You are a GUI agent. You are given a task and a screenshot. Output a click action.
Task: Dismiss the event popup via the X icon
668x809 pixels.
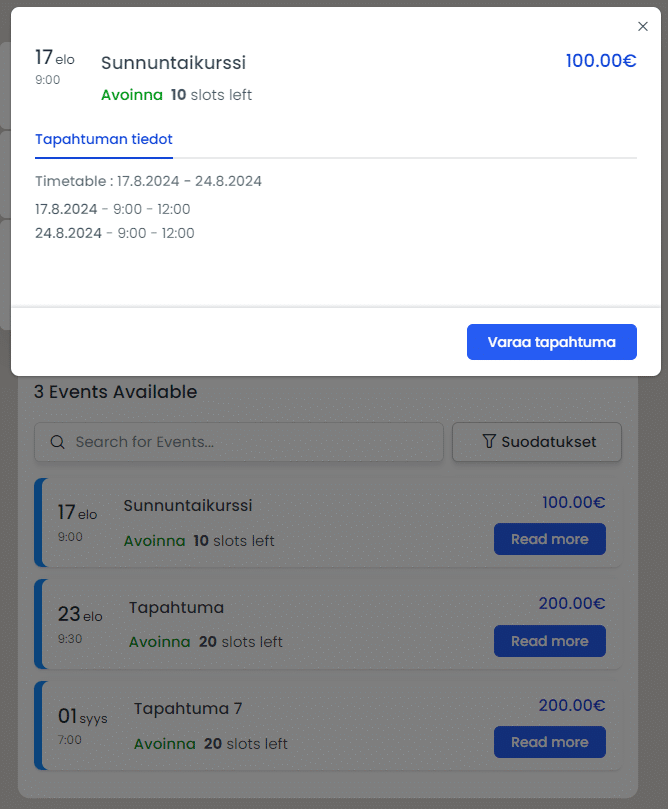[x=643, y=26]
